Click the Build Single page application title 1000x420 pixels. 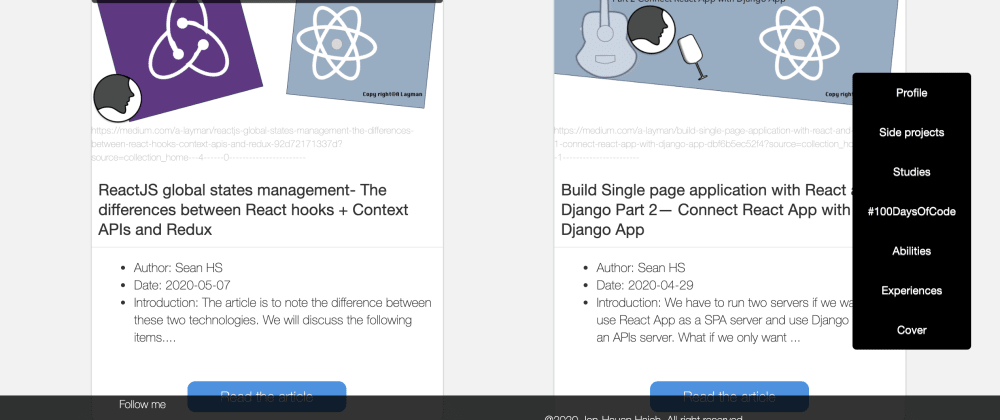[707, 210]
